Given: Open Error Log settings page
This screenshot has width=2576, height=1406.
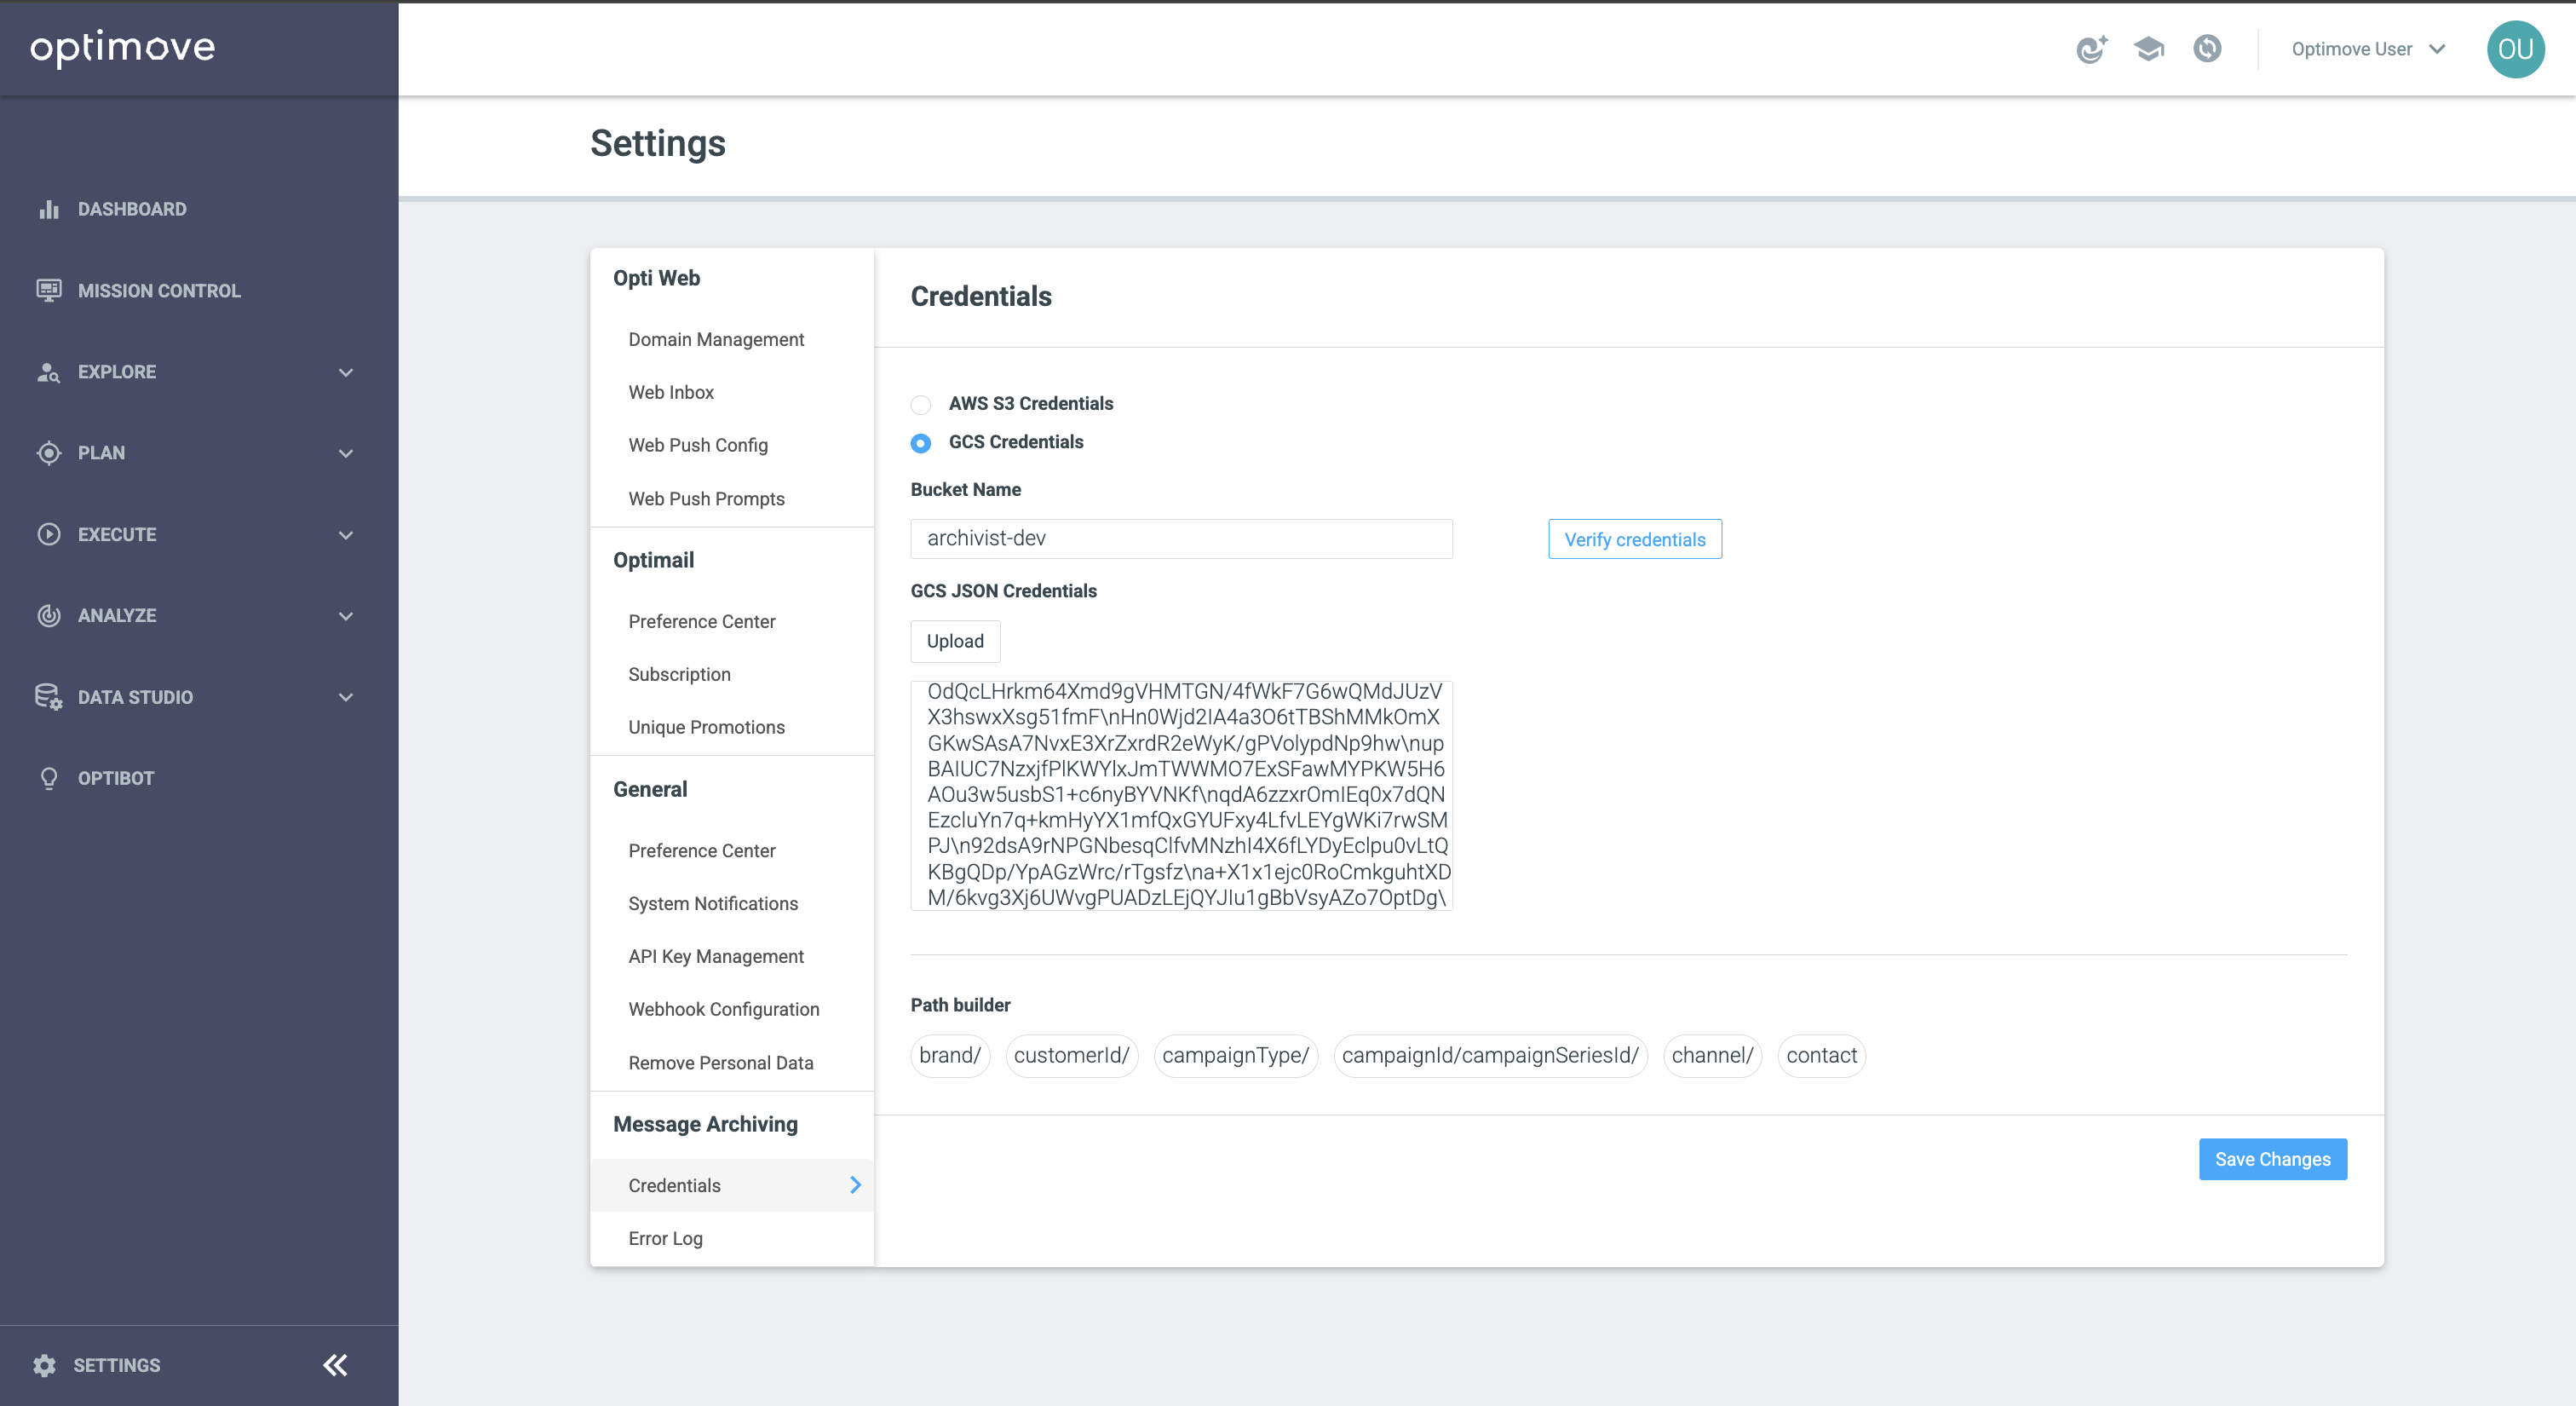Looking at the screenshot, I should (x=665, y=1238).
